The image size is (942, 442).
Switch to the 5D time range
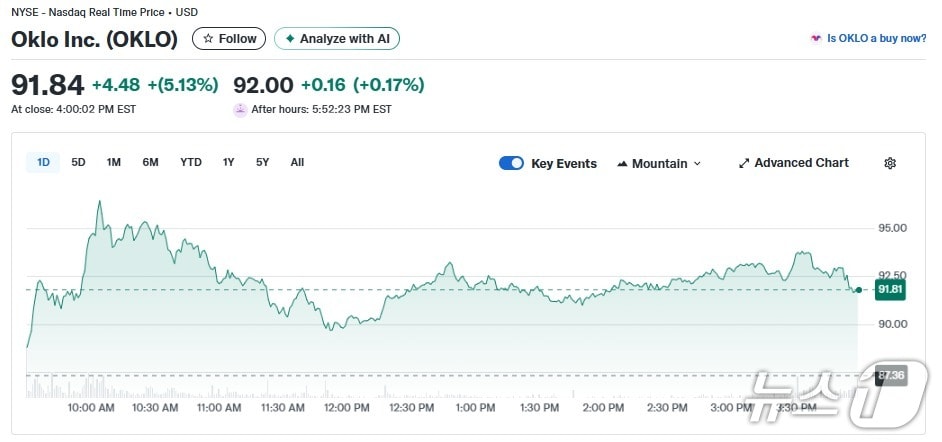click(x=78, y=162)
